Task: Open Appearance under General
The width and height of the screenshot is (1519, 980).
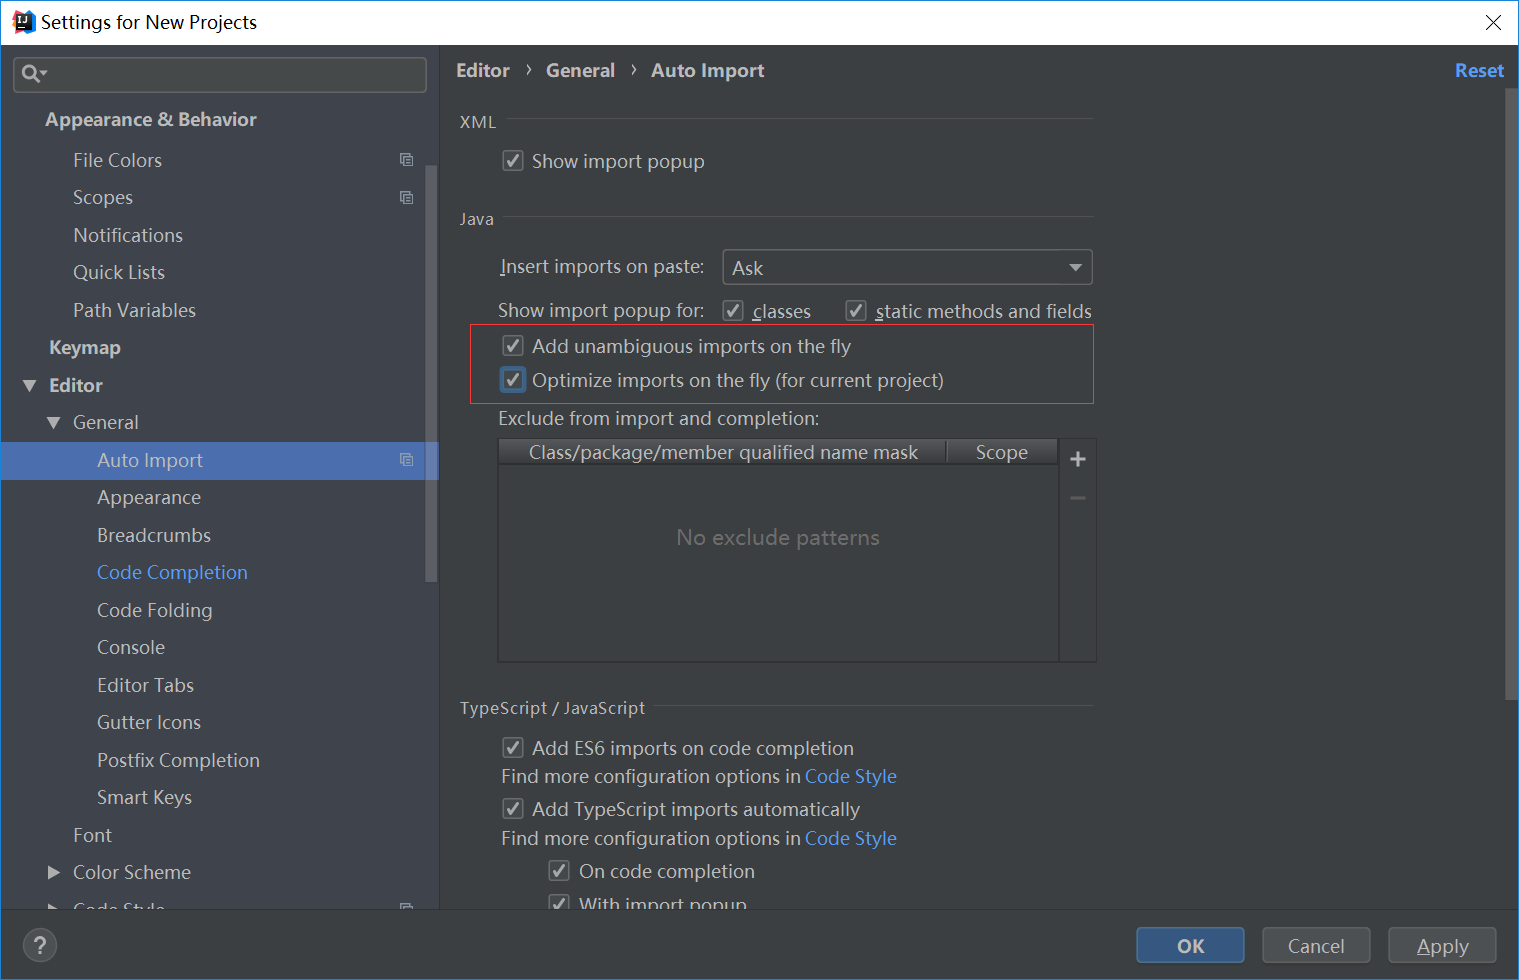Action: click(149, 497)
